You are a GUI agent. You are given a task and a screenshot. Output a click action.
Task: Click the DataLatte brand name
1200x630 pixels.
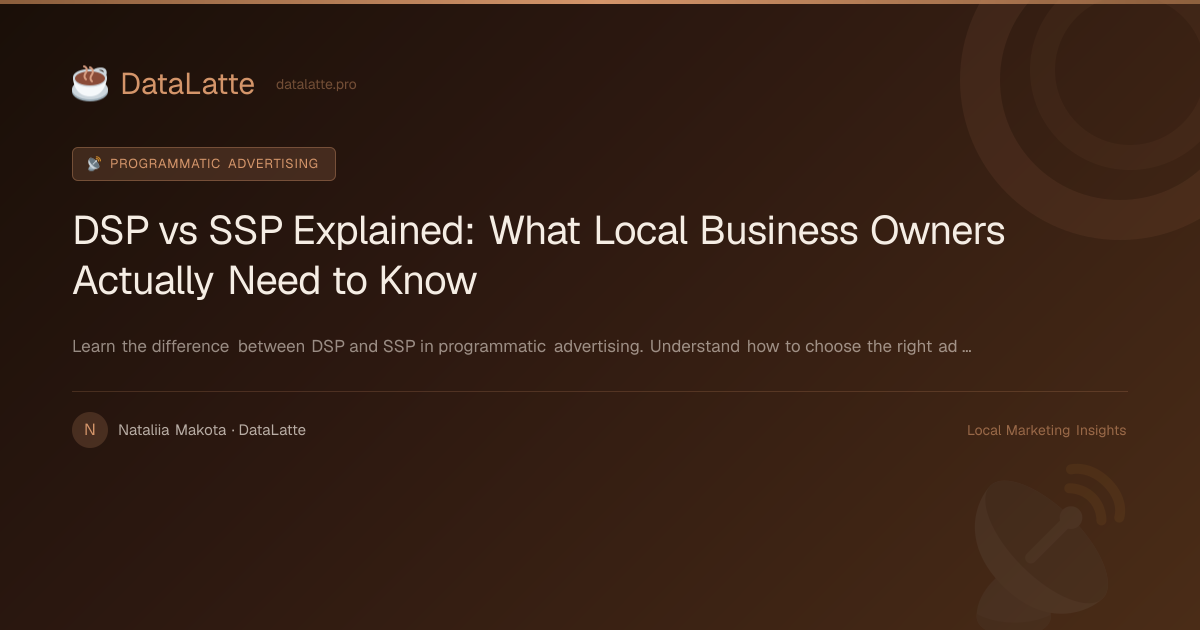coord(187,84)
